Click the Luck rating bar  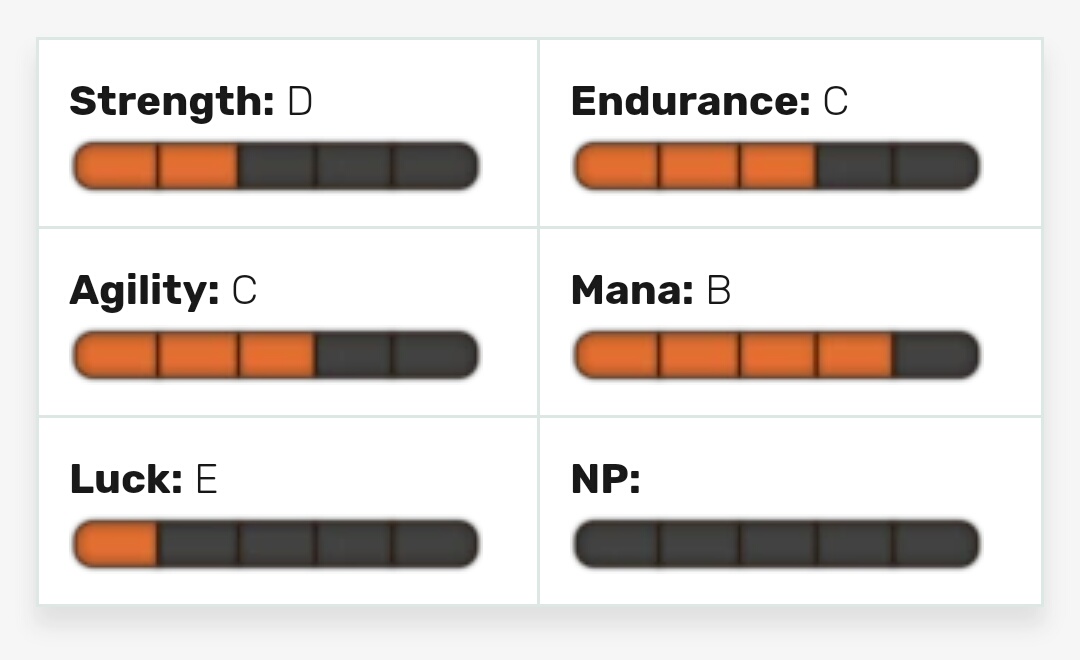[276, 544]
